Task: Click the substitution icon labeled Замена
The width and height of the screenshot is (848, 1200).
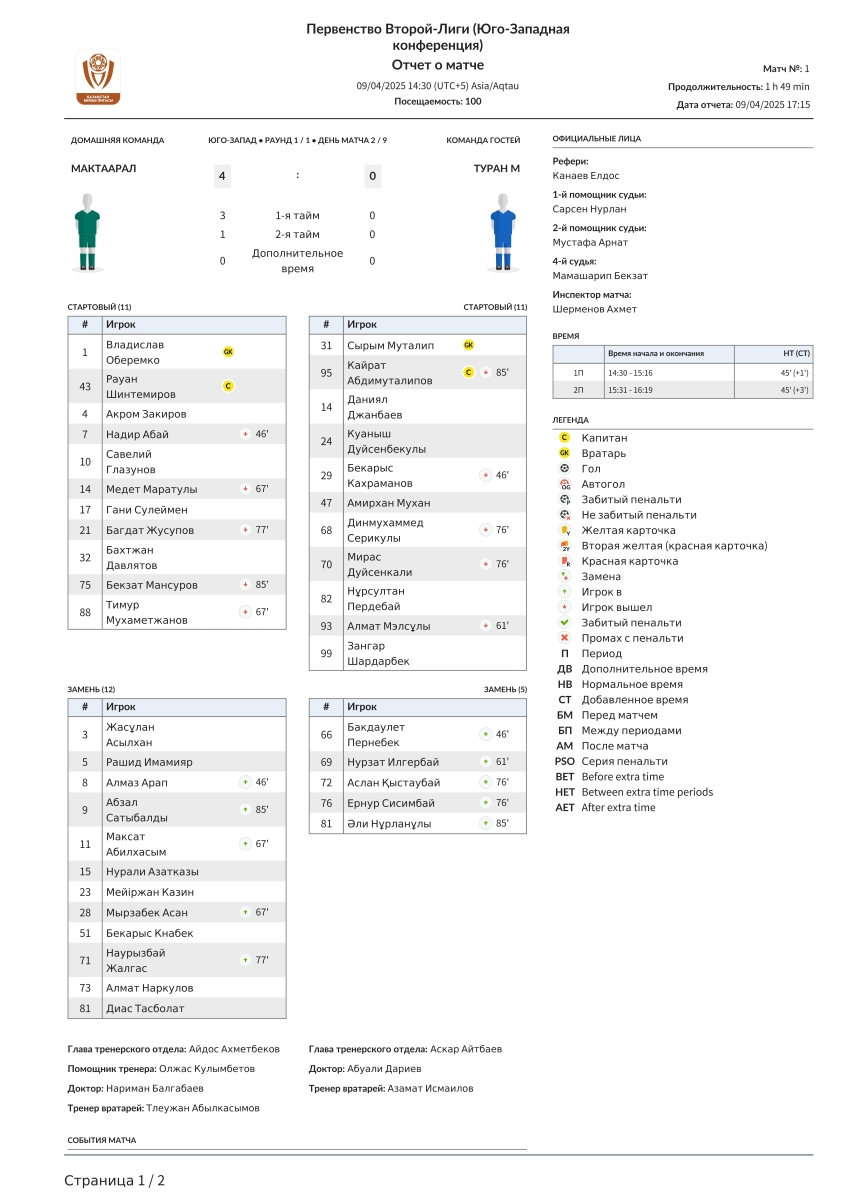Action: [x=565, y=577]
